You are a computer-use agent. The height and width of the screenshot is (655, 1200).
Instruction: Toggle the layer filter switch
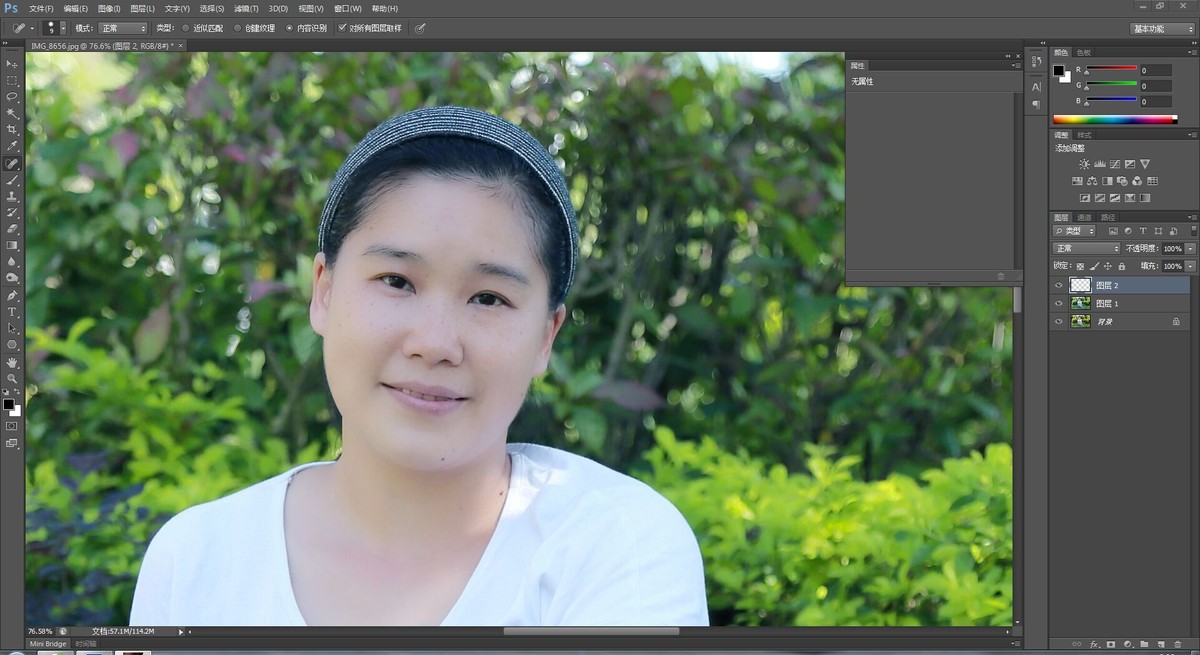point(1193,231)
